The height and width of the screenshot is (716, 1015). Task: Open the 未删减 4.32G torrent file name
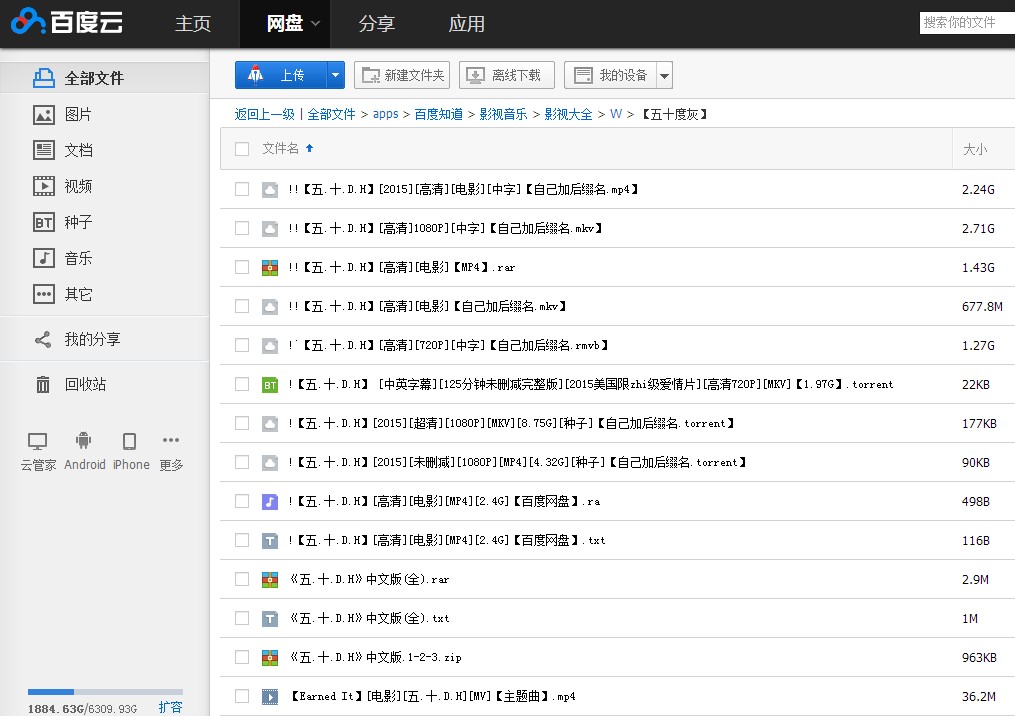pyautogui.click(x=517, y=462)
